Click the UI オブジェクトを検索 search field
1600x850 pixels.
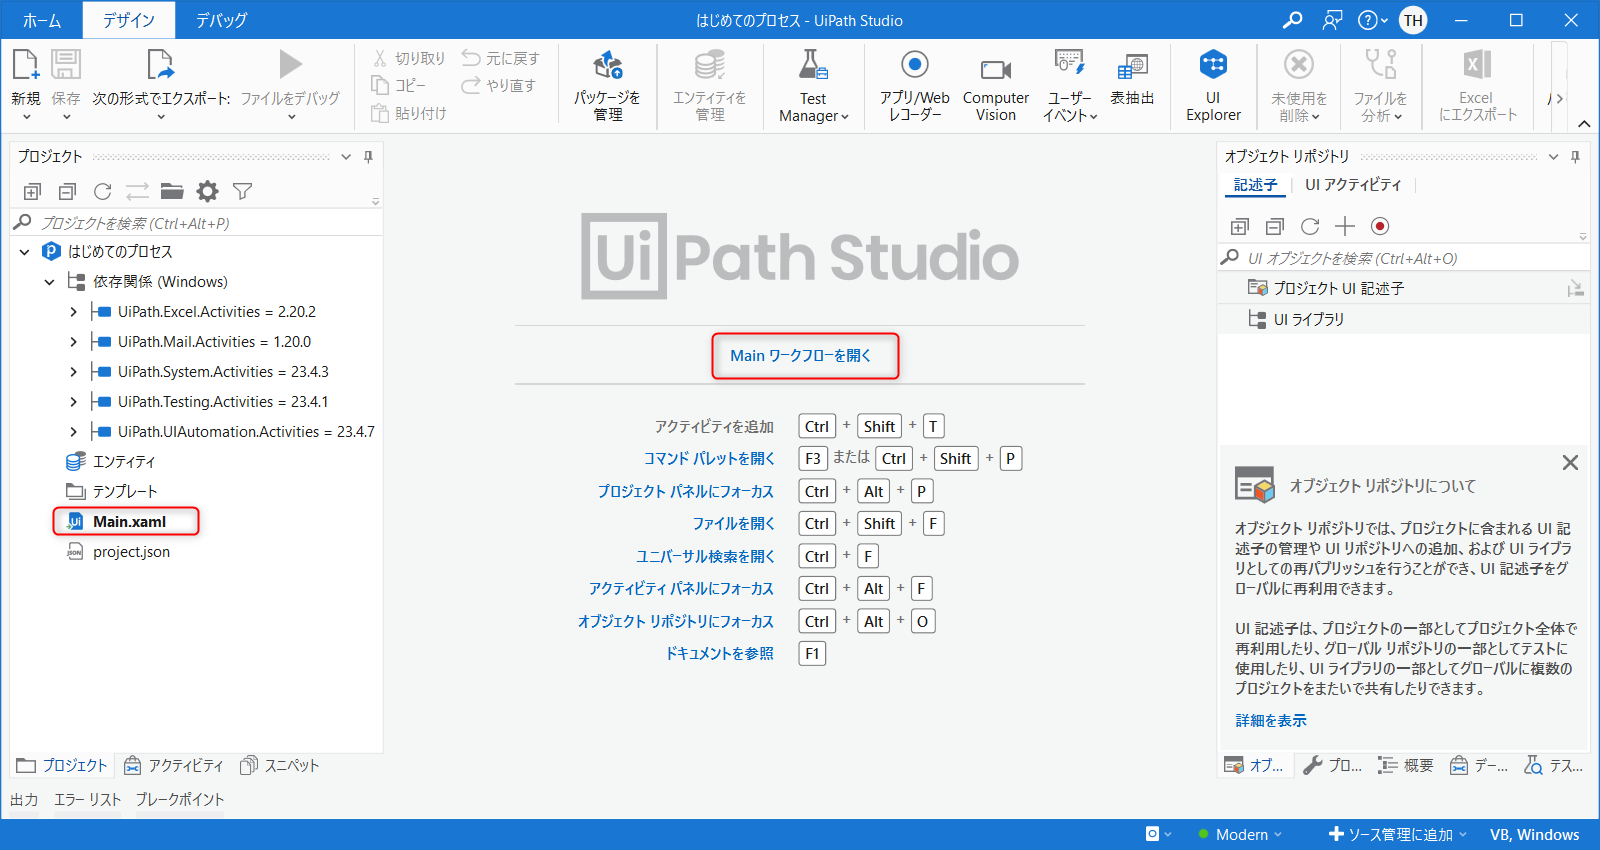pyautogui.click(x=1403, y=258)
